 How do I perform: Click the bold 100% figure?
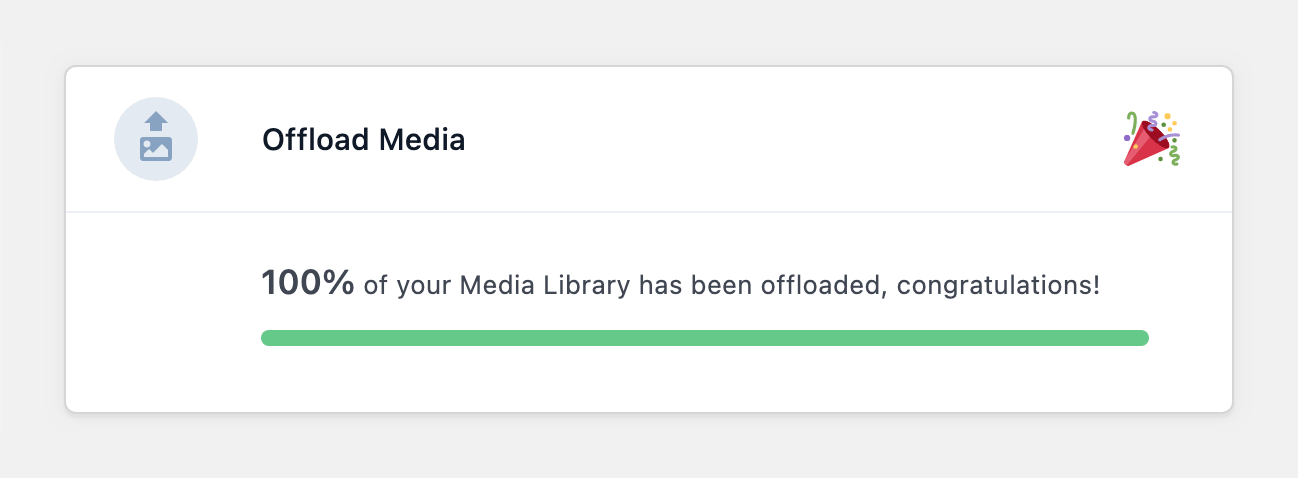click(x=308, y=283)
